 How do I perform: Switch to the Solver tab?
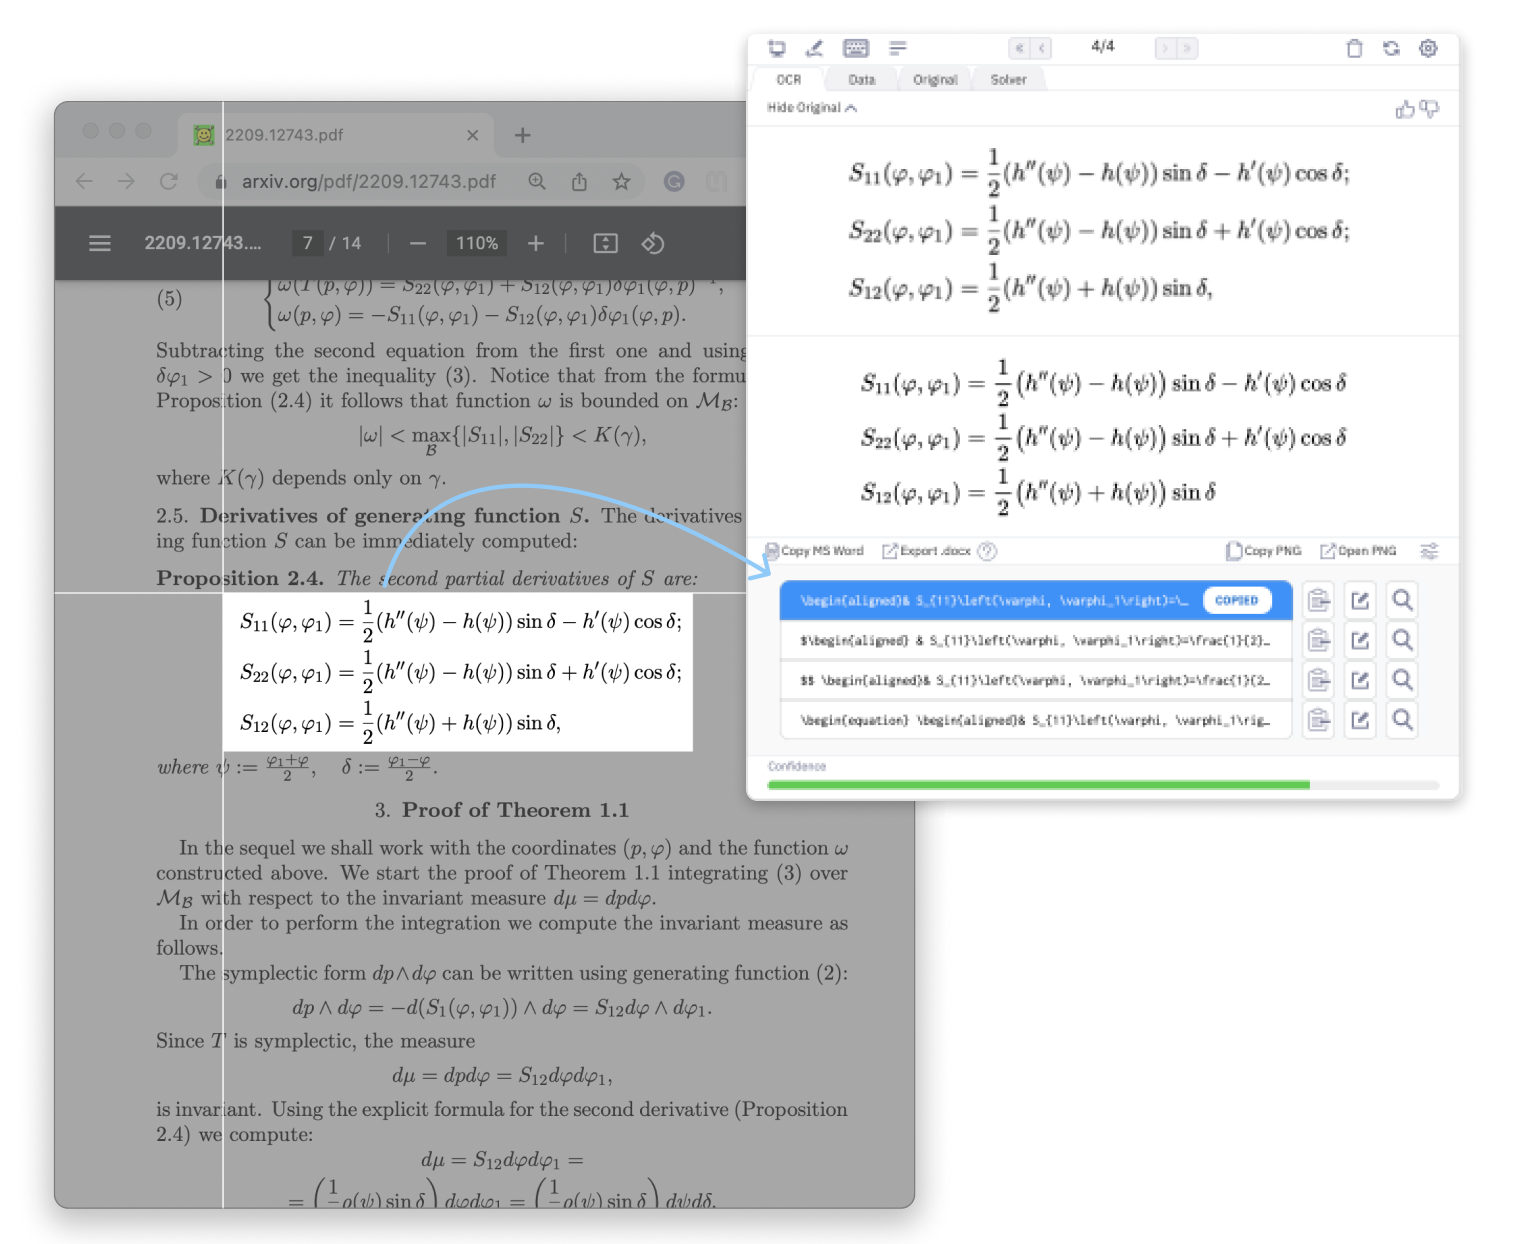[1009, 79]
